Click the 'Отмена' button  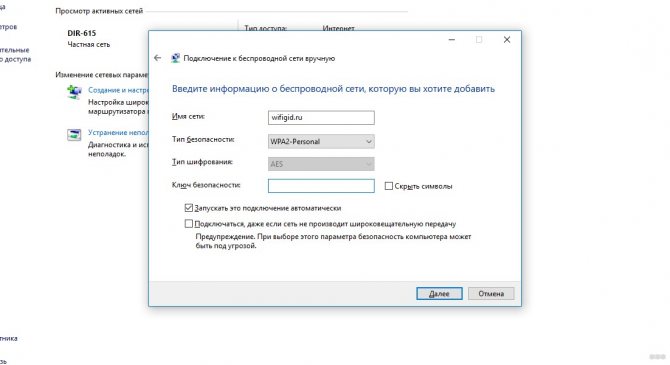point(491,294)
